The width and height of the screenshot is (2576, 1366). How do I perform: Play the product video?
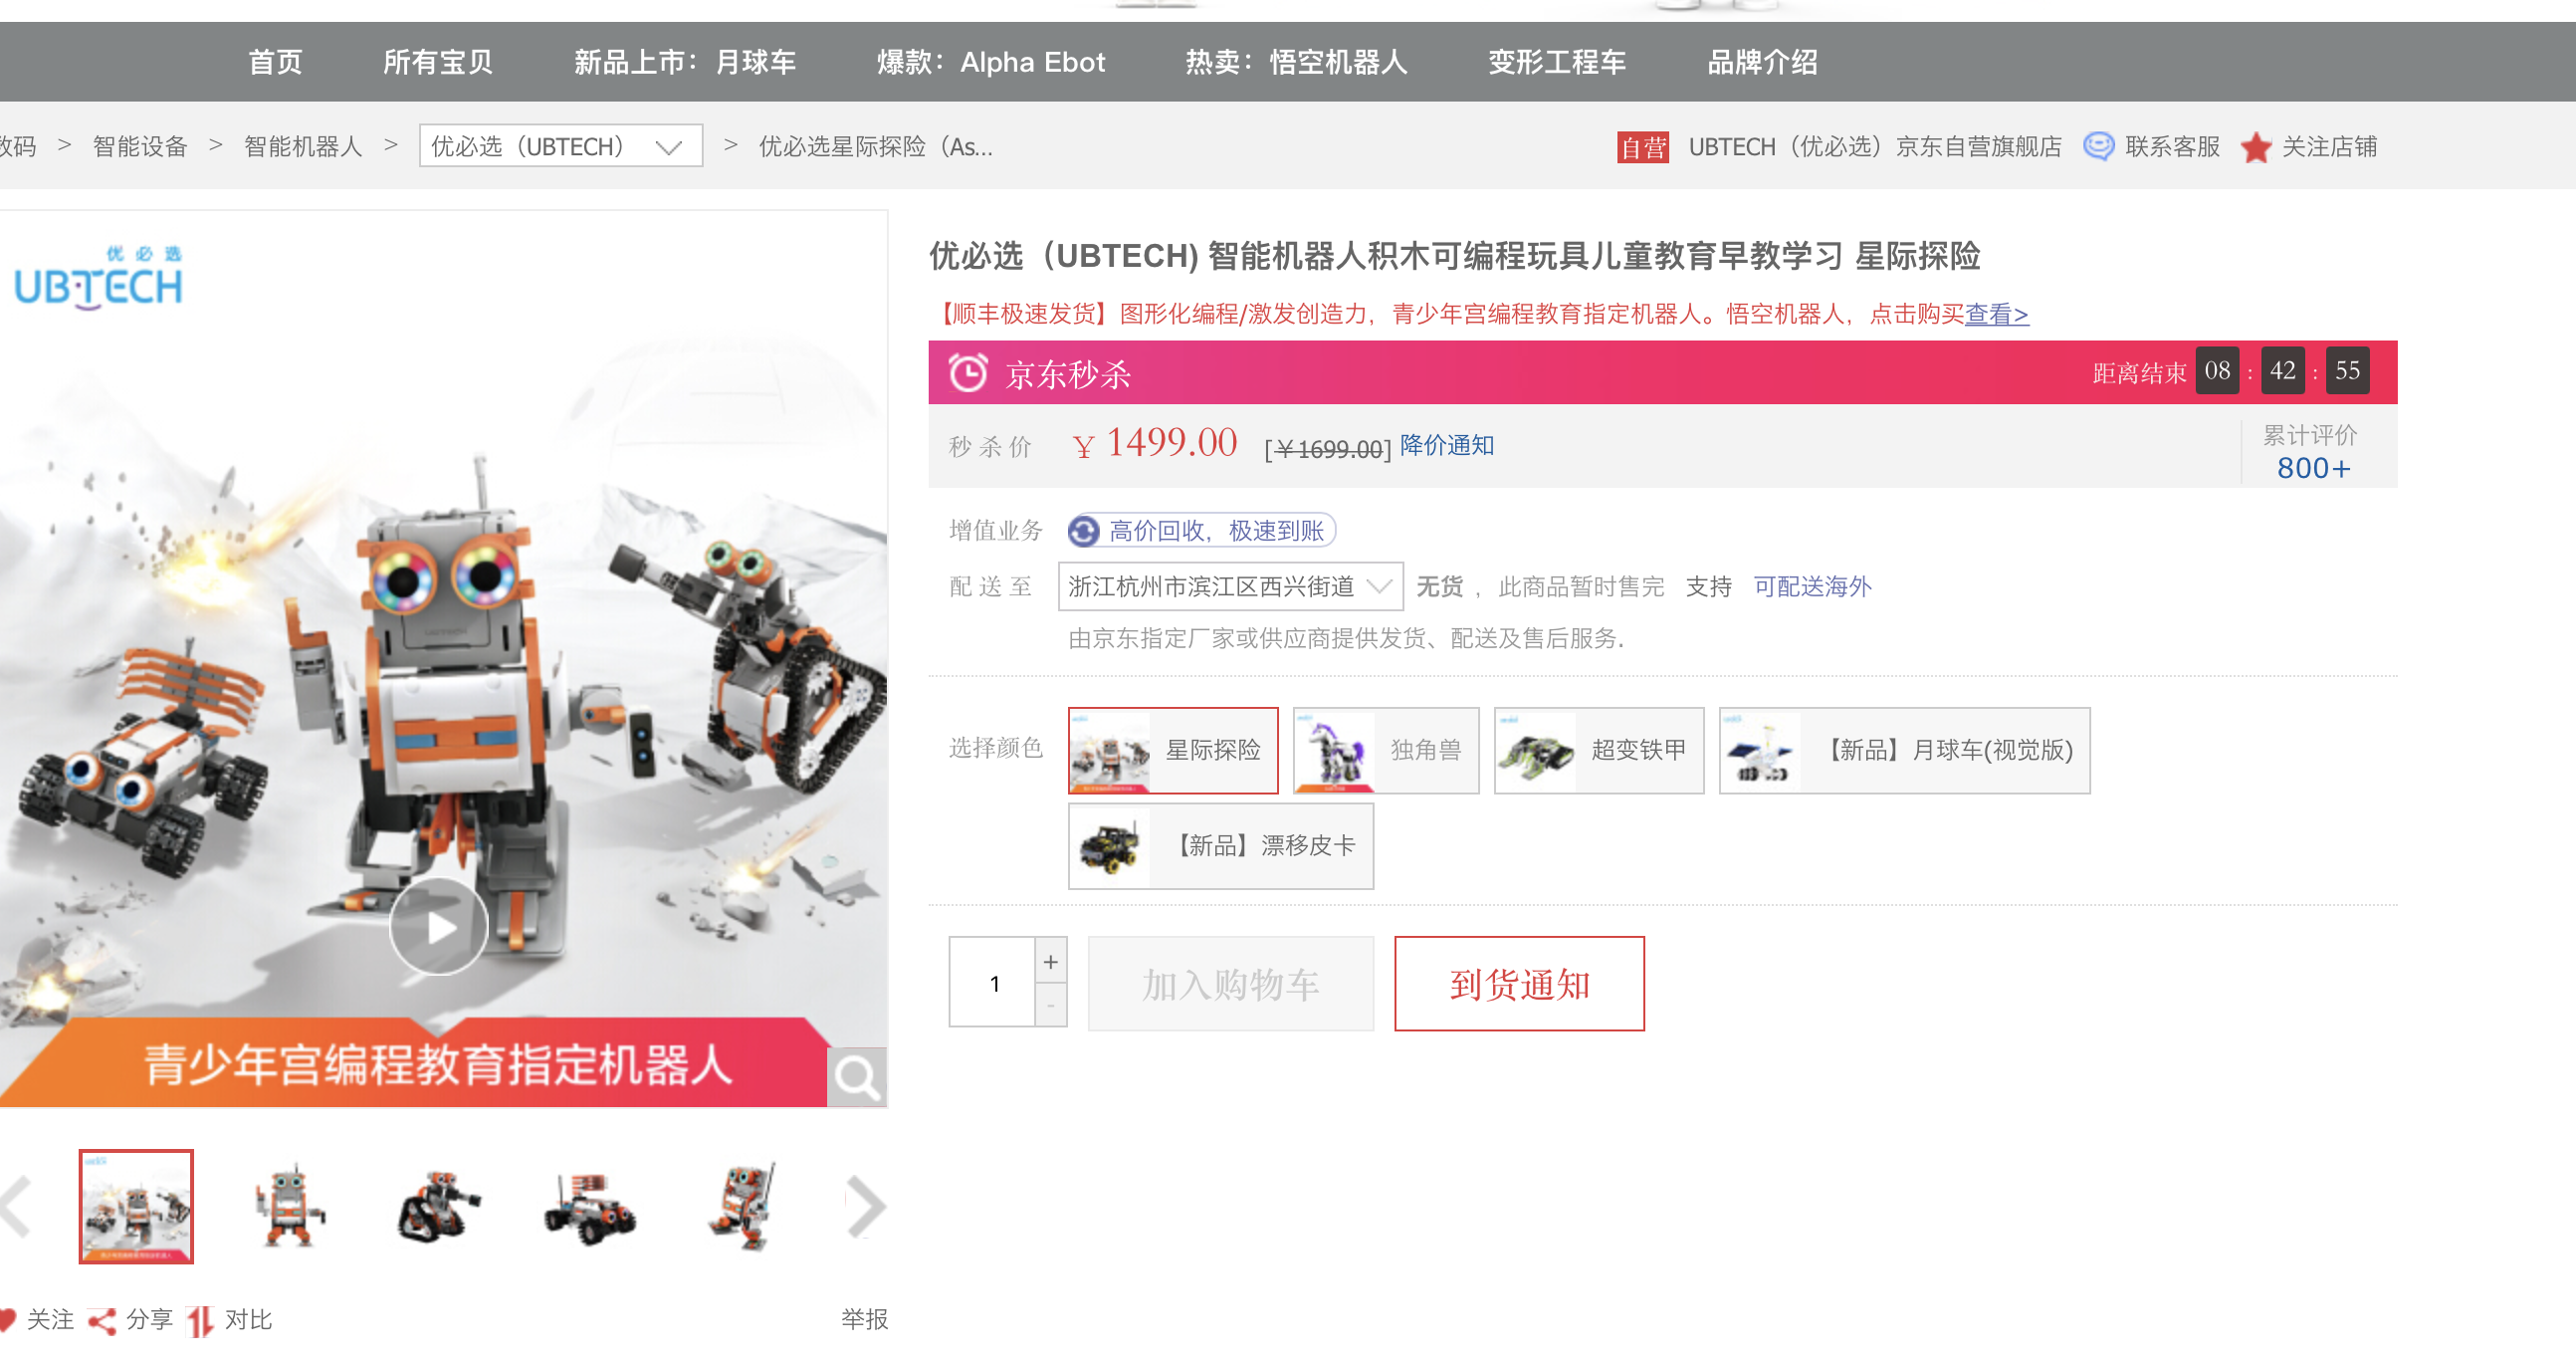tap(438, 927)
